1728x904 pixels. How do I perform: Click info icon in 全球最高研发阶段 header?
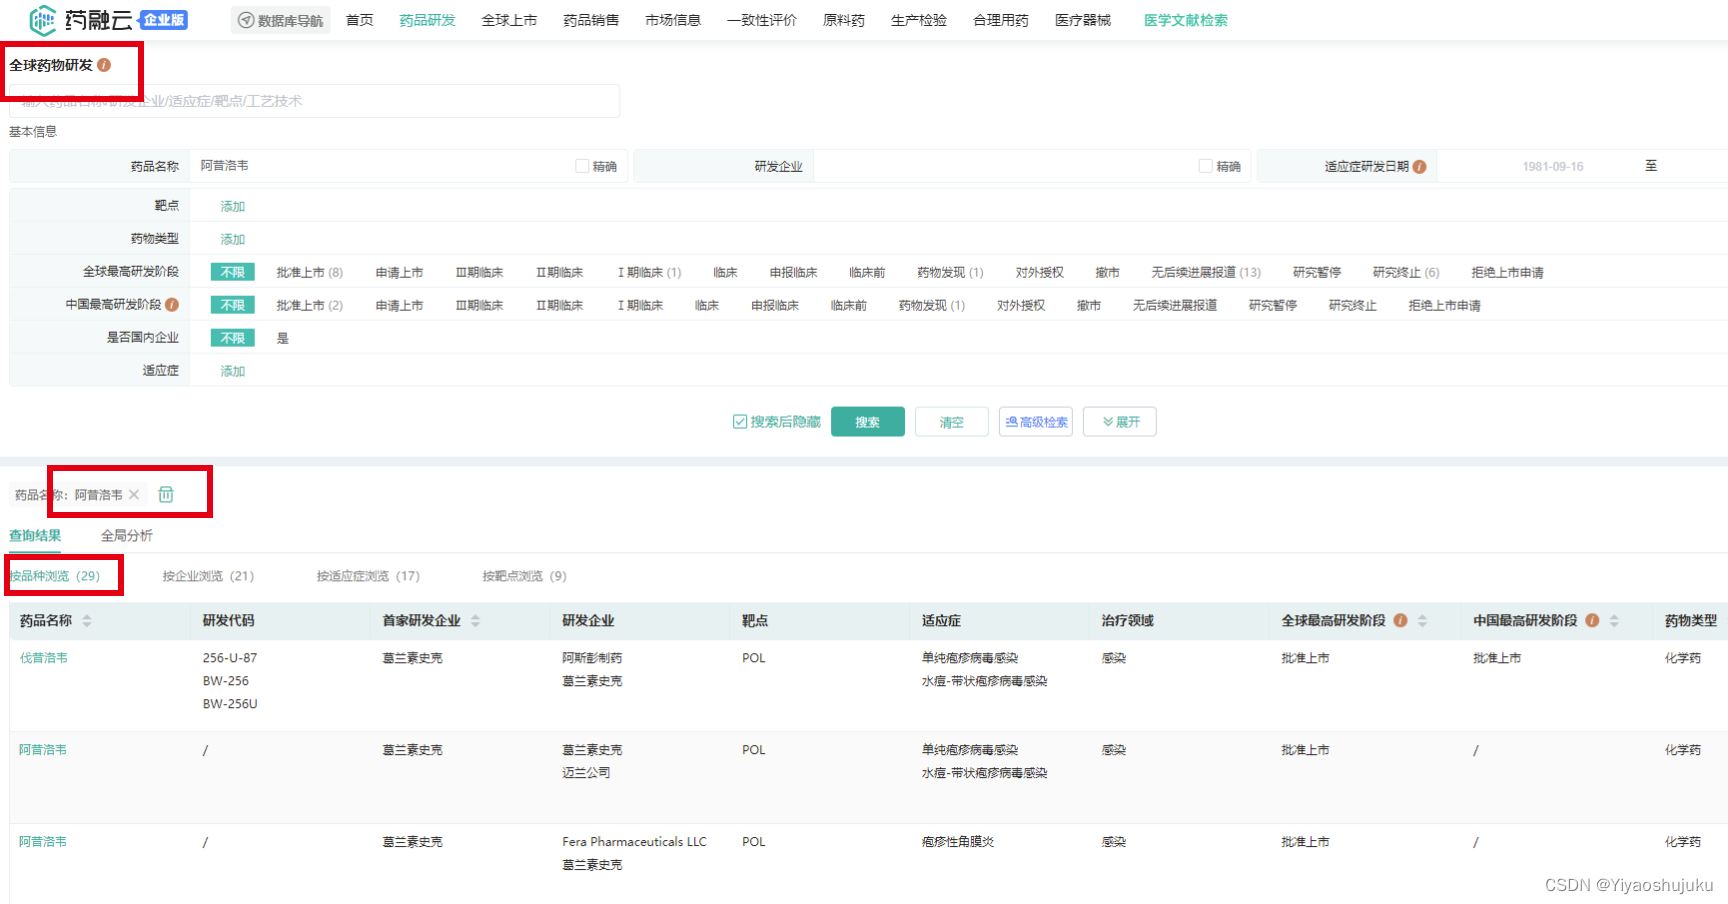pos(1400,620)
